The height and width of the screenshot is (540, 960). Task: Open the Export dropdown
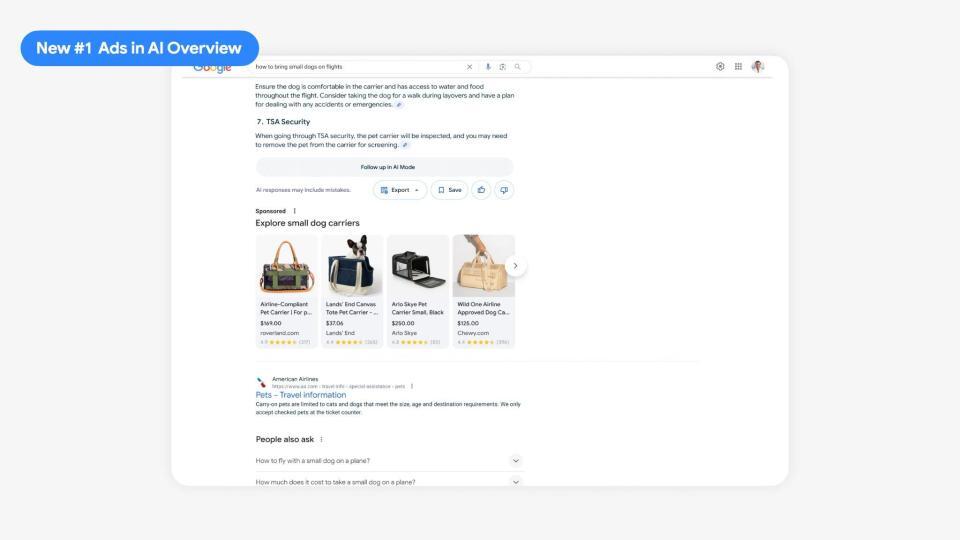[400, 190]
